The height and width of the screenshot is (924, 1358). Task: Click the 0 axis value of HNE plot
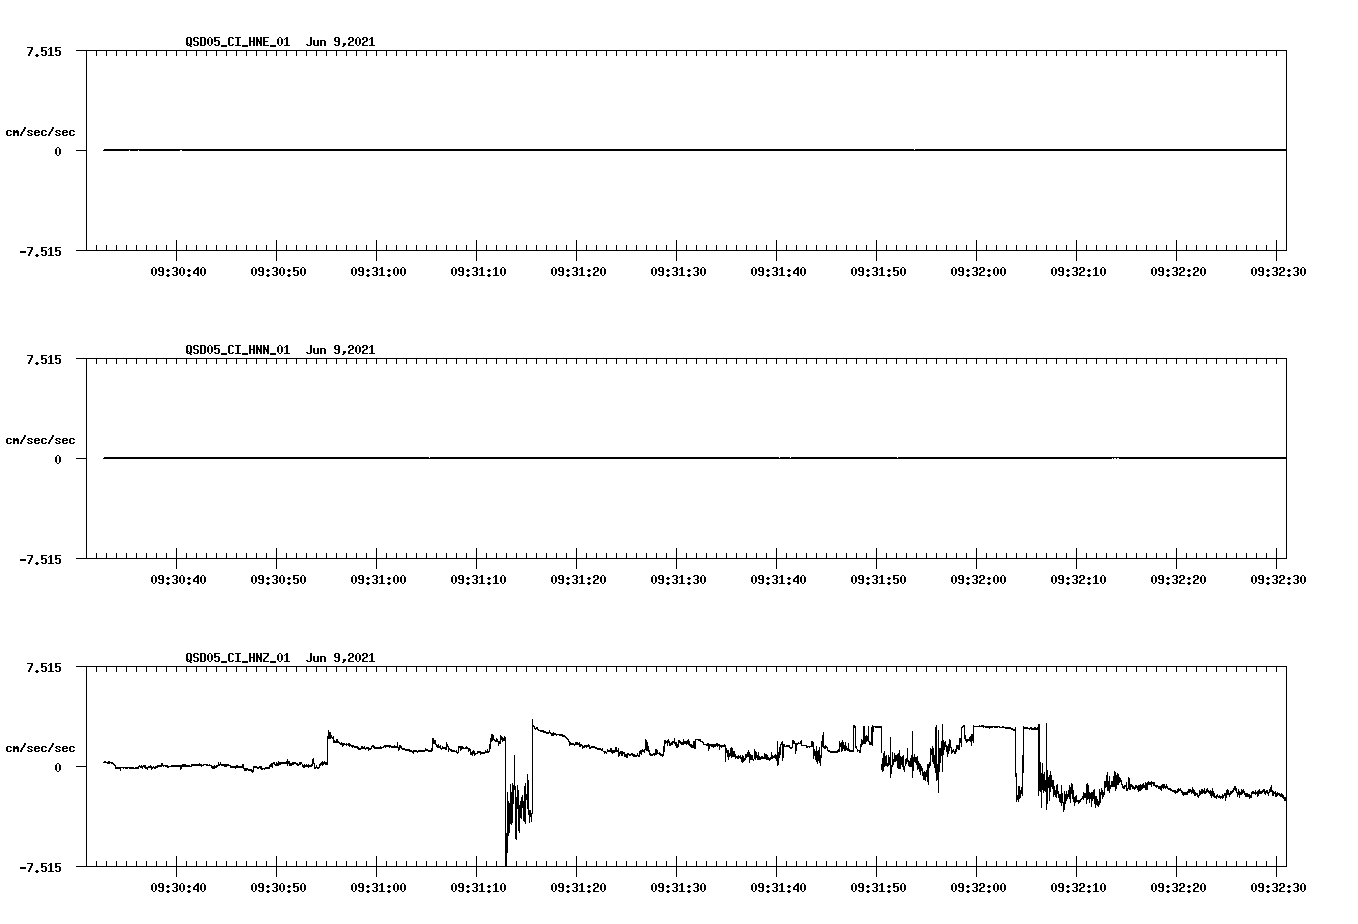[x=58, y=151]
